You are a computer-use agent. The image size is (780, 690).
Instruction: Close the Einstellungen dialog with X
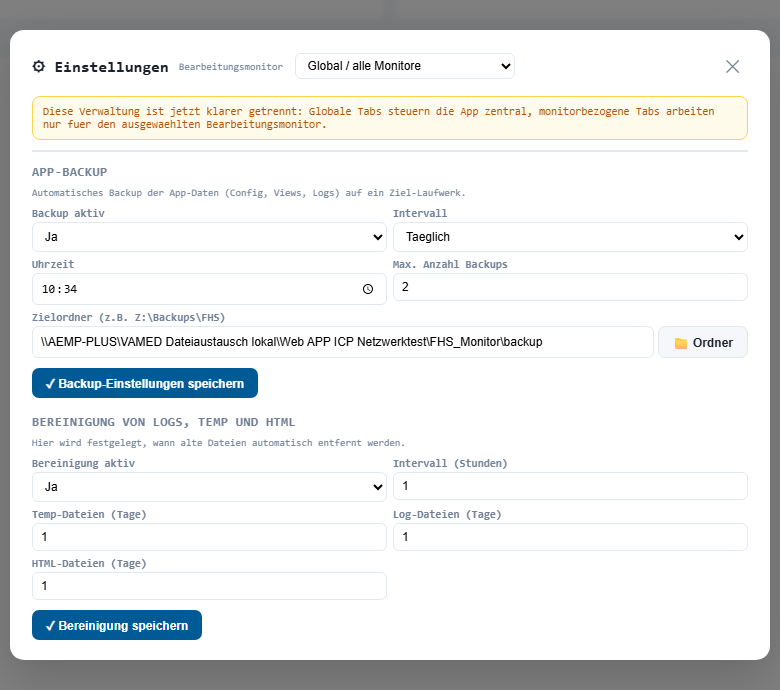732,66
